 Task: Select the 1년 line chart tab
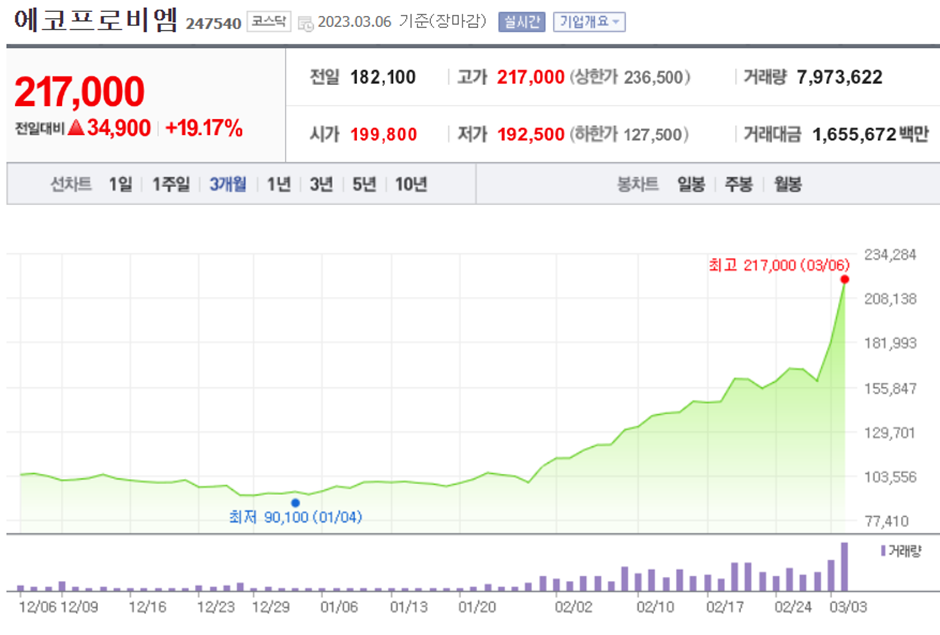tap(279, 184)
